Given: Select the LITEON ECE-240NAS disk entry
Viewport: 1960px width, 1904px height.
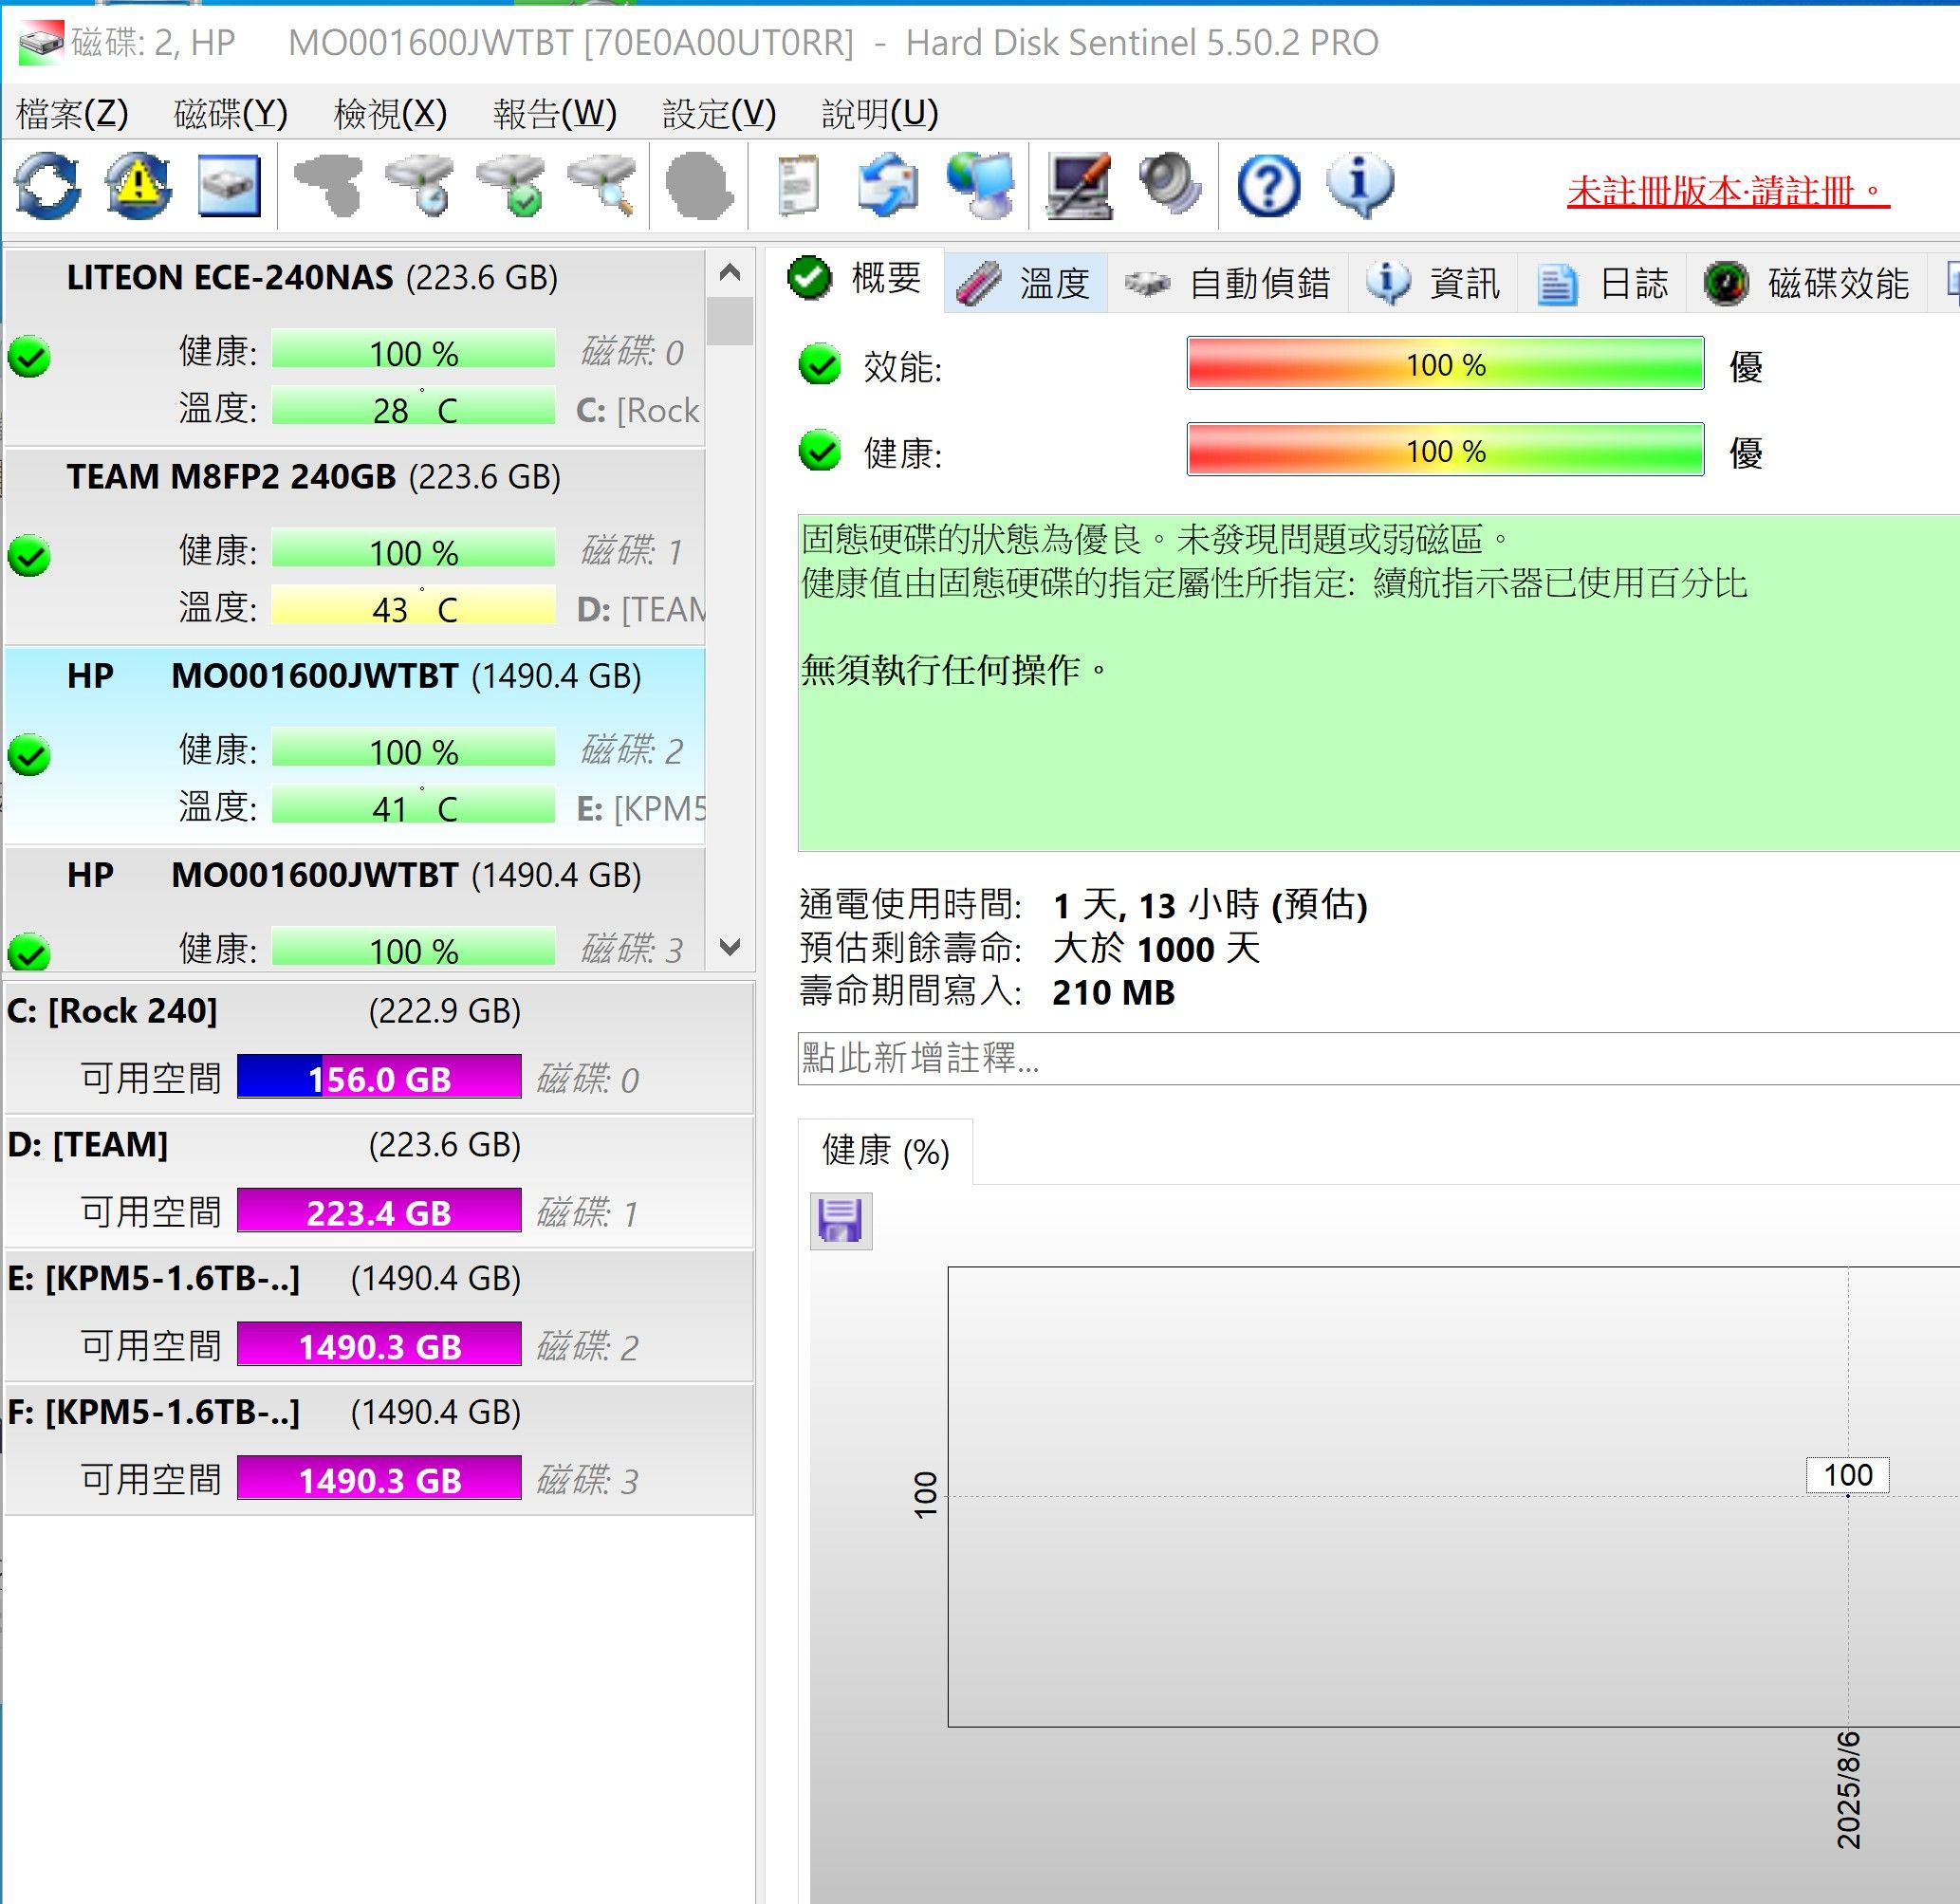Looking at the screenshot, I should coord(355,346).
